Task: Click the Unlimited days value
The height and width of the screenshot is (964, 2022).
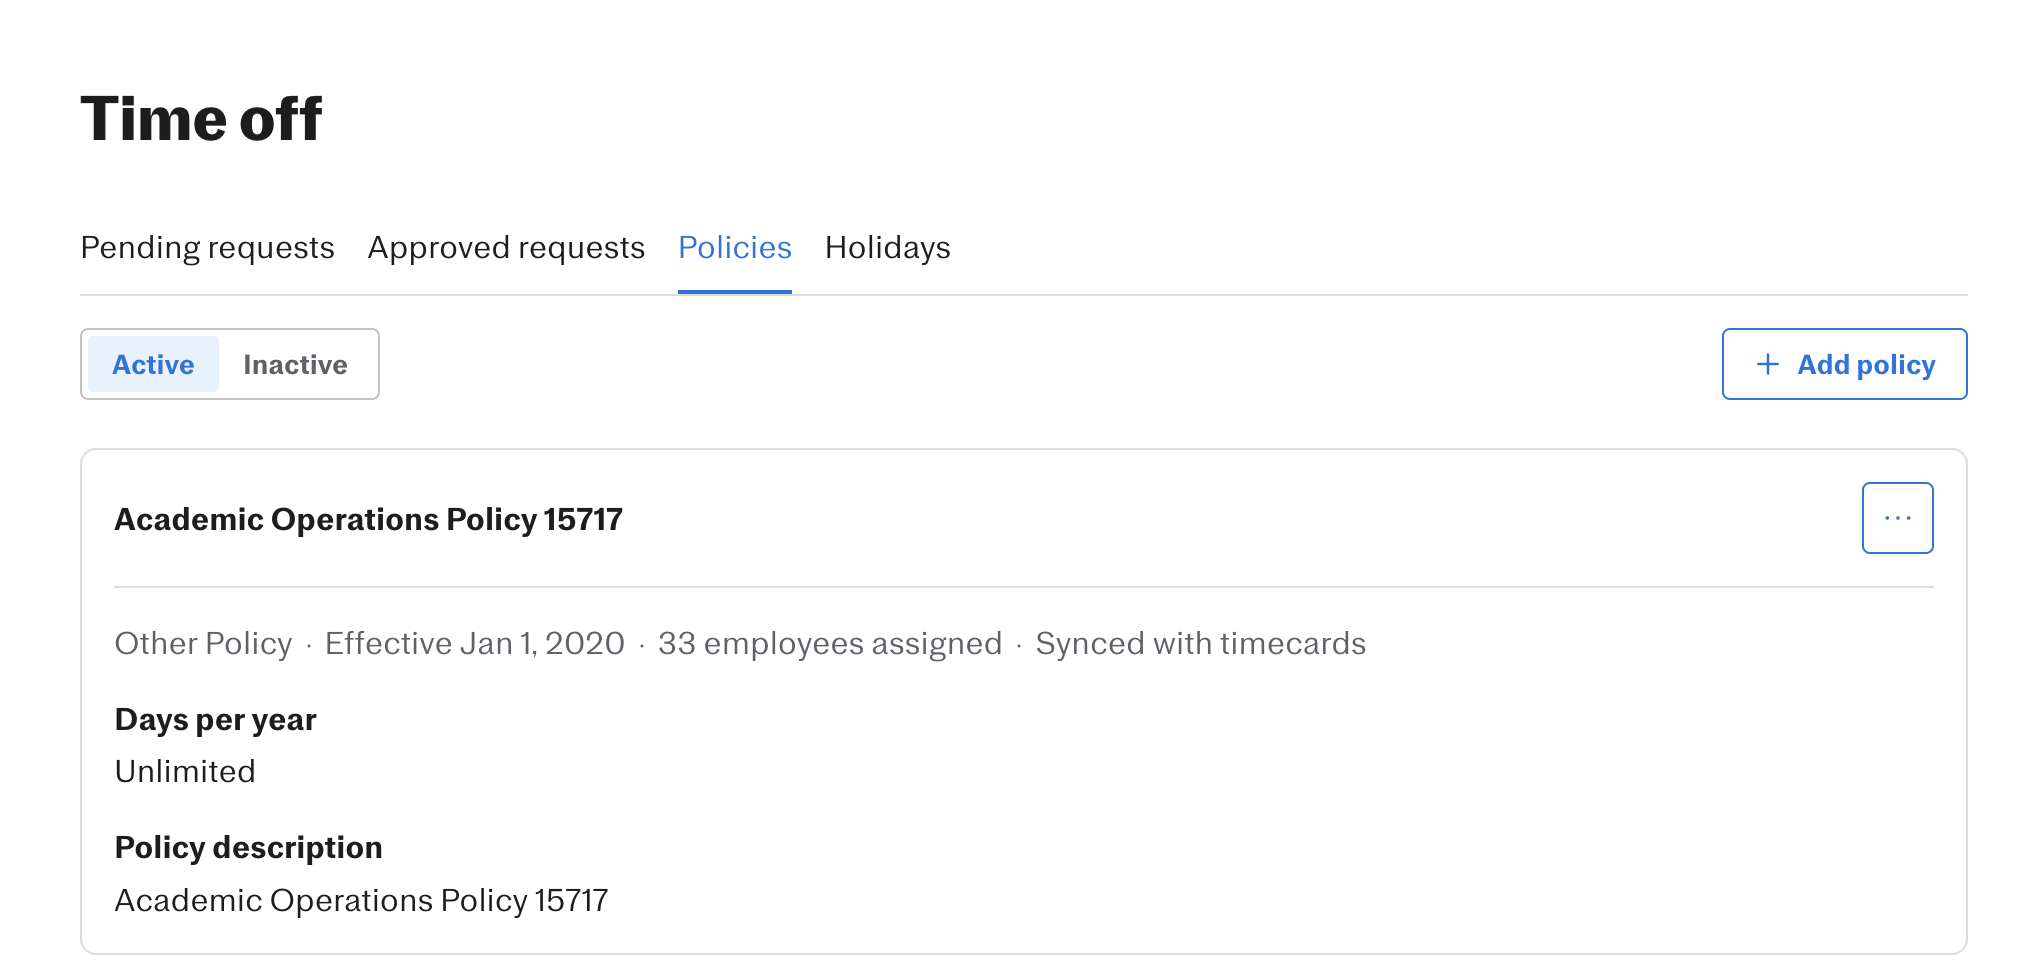Action: tap(185, 772)
